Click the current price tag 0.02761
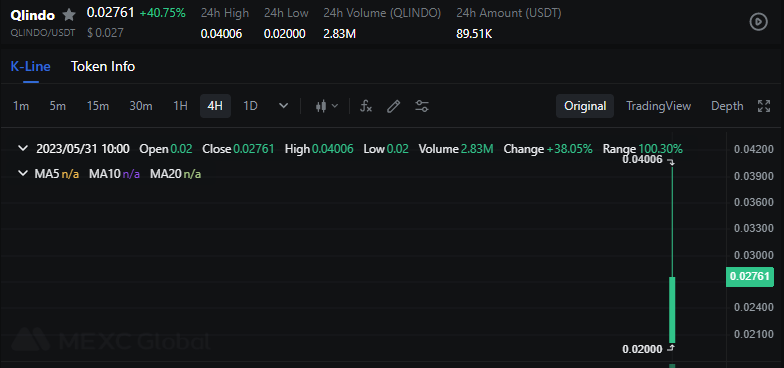This screenshot has height=368, width=784. 750,277
